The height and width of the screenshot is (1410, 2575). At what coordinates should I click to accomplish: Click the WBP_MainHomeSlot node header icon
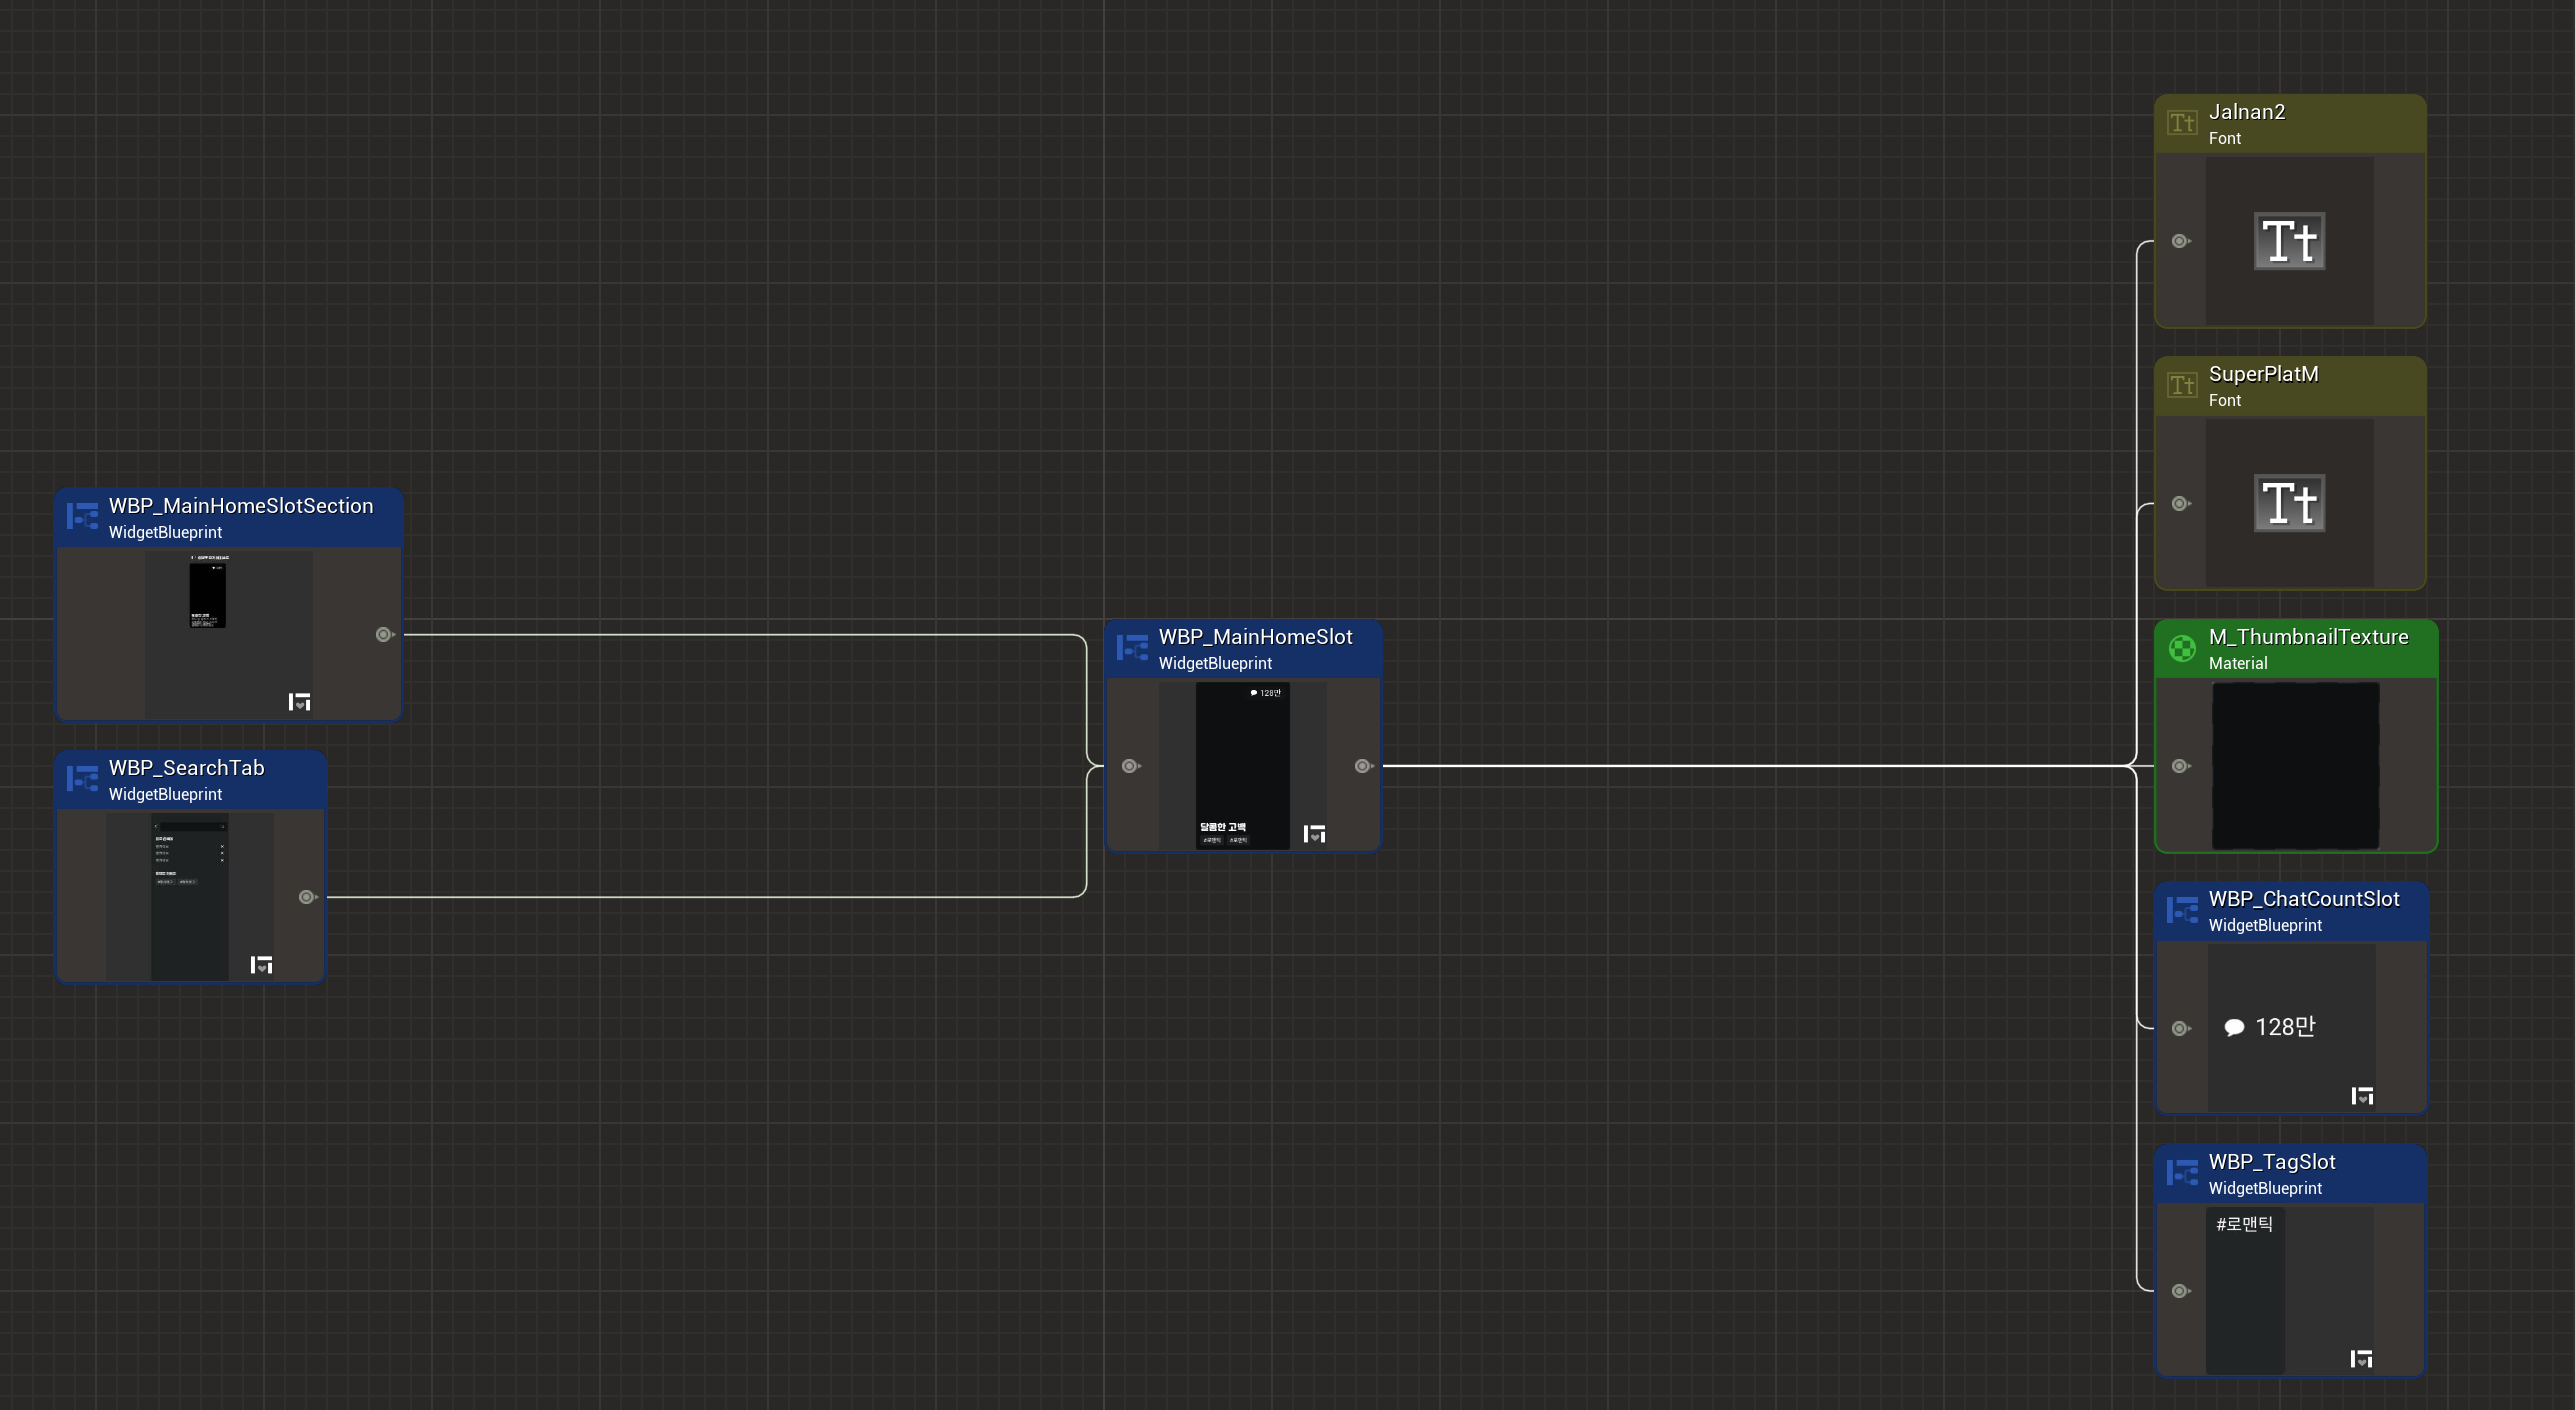(x=1132, y=648)
